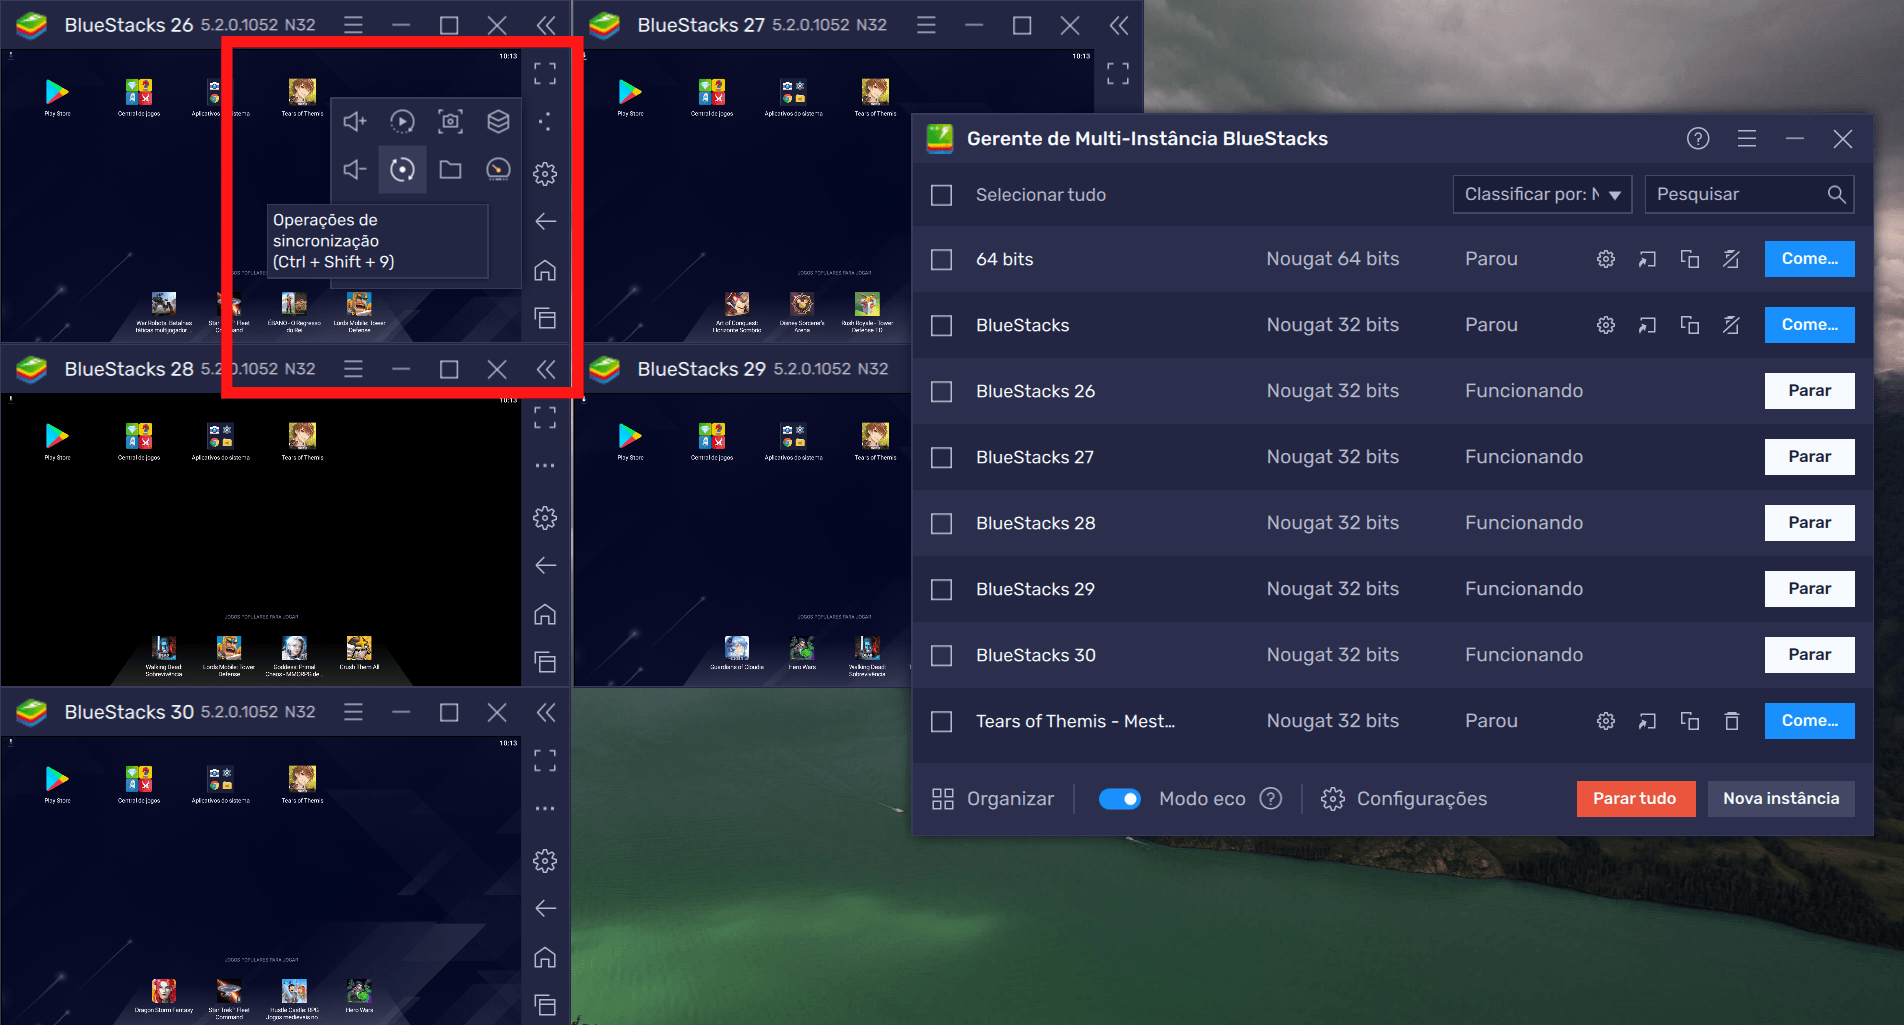The image size is (1904, 1025).
Task: Open hamburger menu in BlueStacks 27 title bar
Action: click(x=926, y=25)
